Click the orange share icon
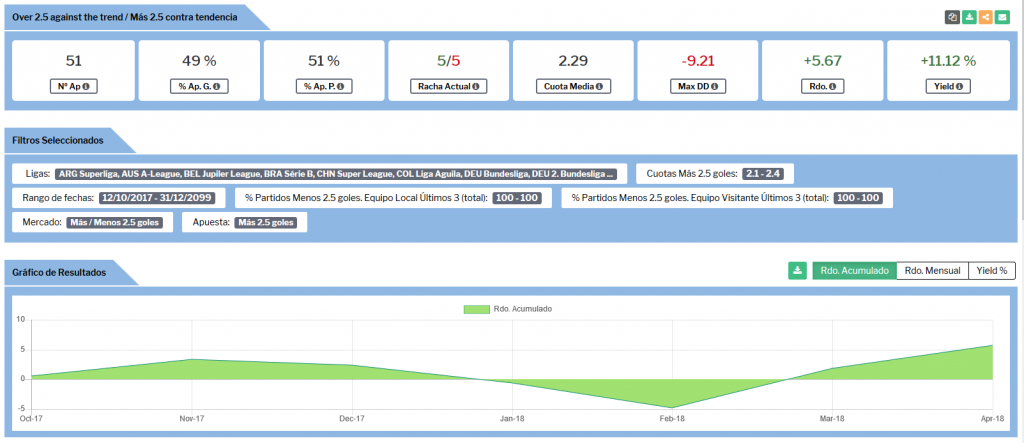 (986, 17)
